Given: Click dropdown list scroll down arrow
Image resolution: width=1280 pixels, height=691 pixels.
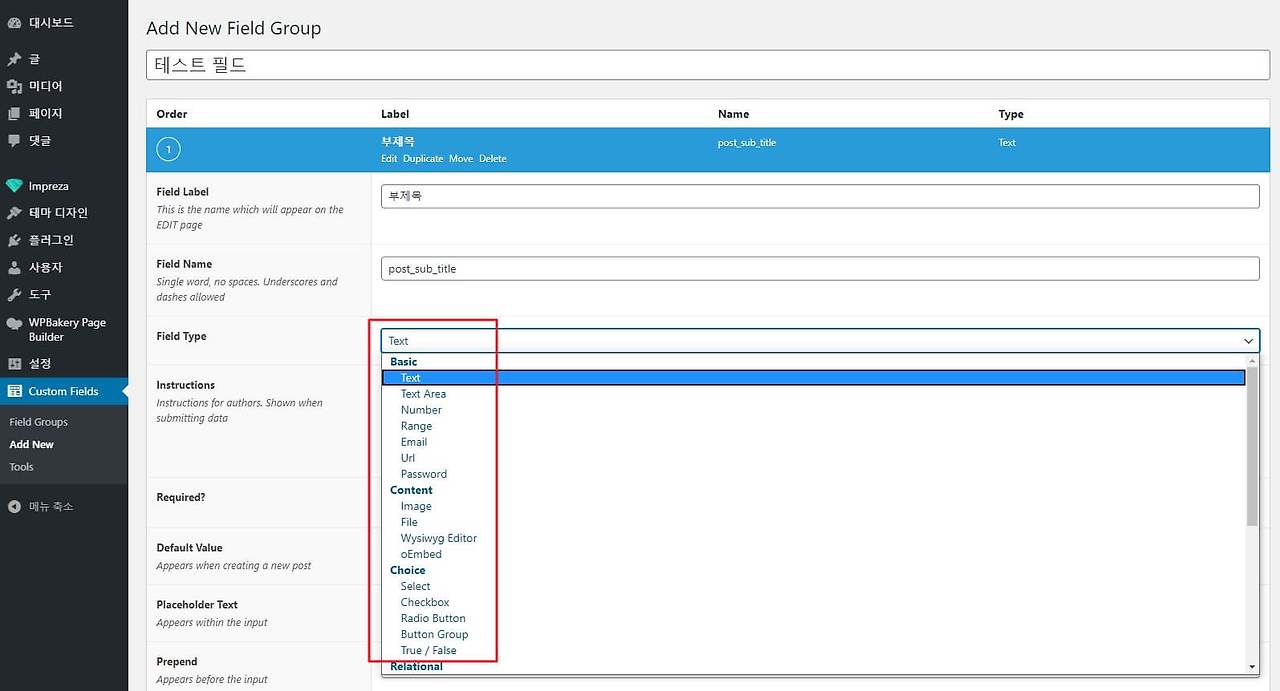Looking at the screenshot, I should point(1252,667).
